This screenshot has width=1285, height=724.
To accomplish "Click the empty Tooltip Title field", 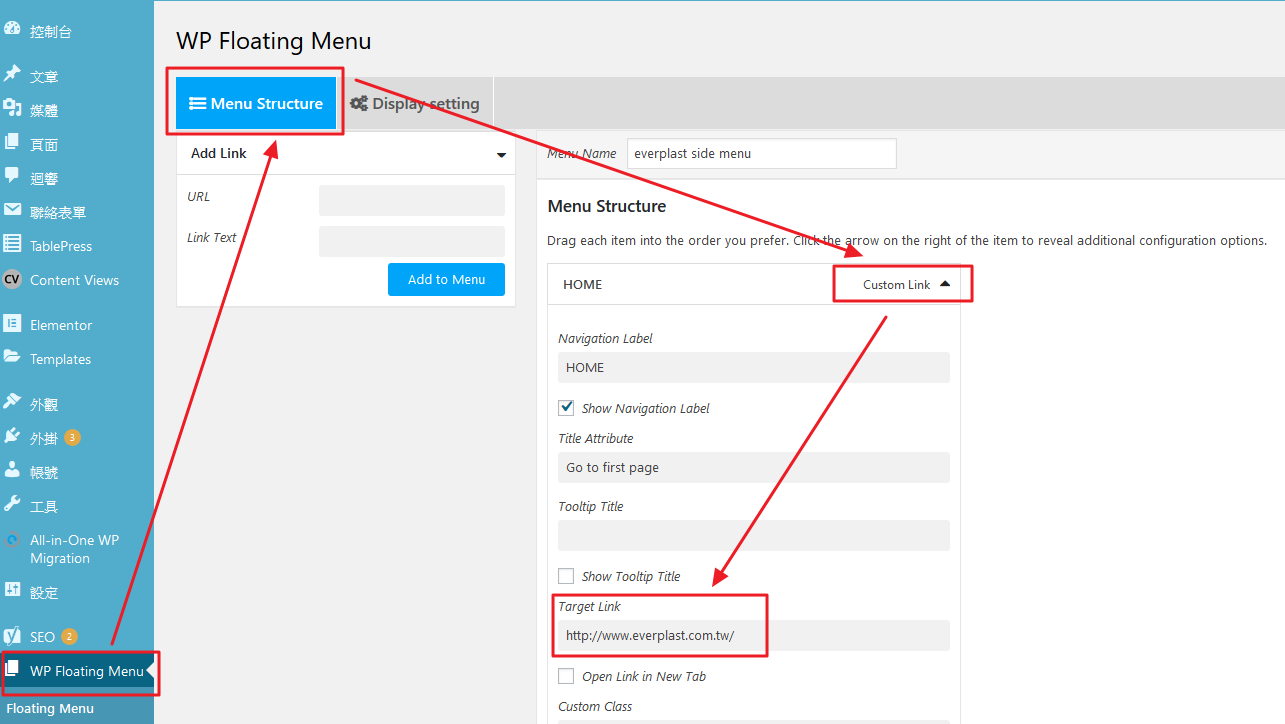I will point(753,535).
